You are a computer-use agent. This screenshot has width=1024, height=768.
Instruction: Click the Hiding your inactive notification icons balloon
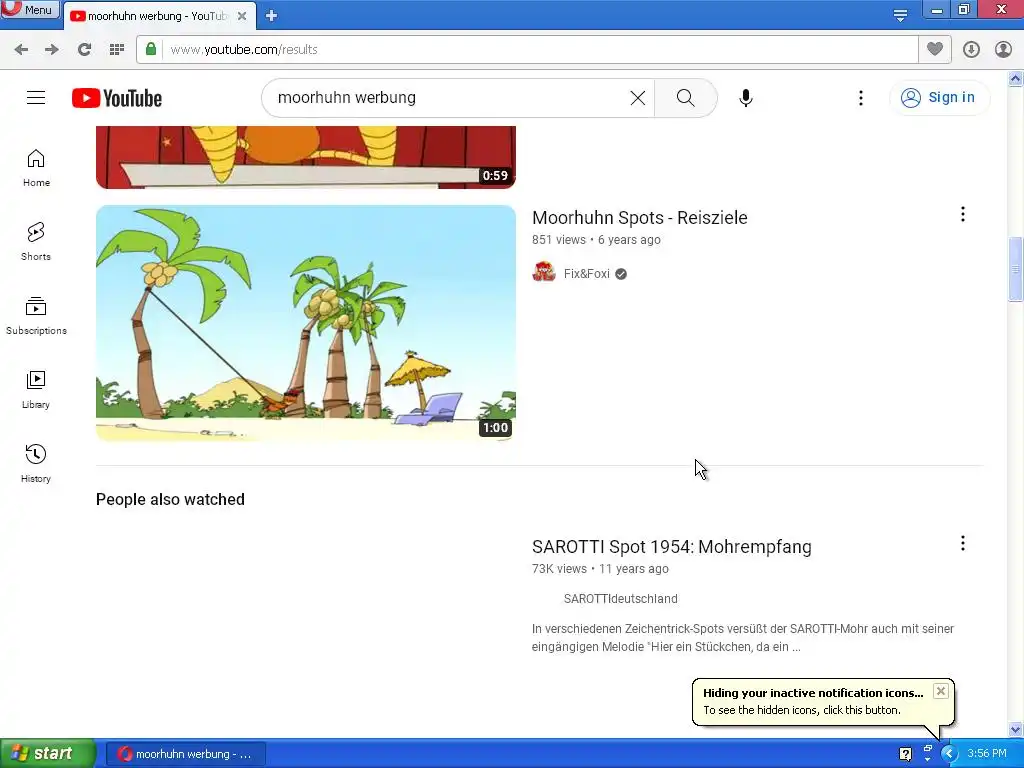pos(822,701)
